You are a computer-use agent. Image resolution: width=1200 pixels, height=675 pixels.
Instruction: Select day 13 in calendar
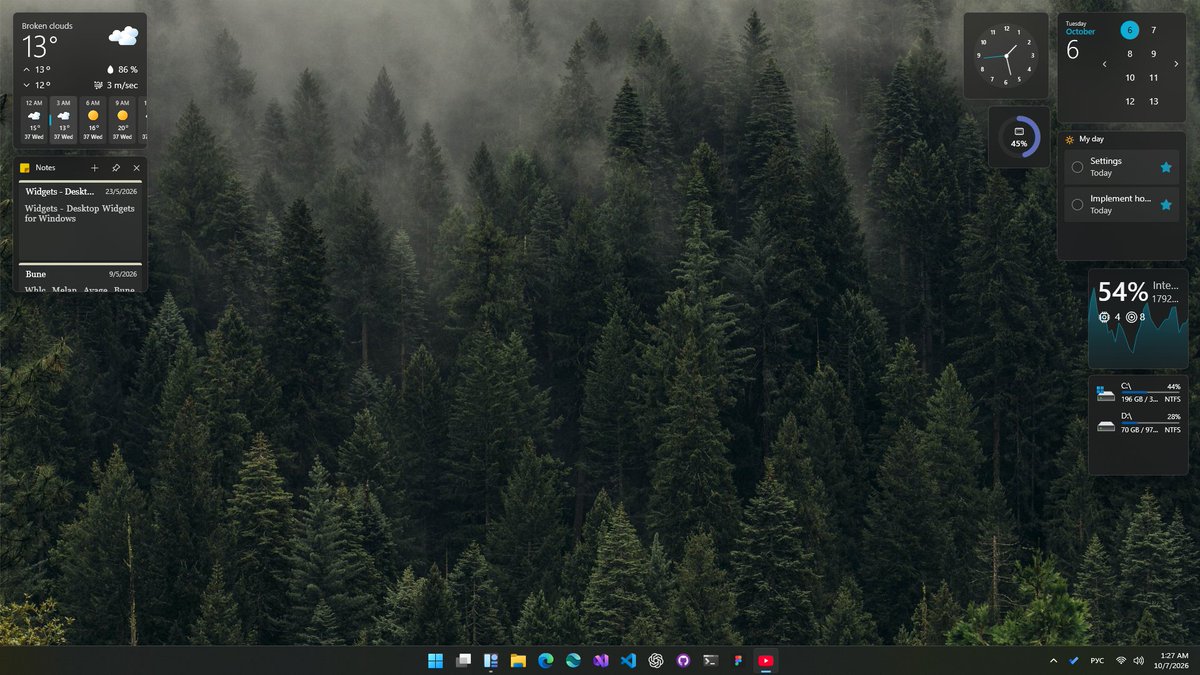(x=1153, y=102)
